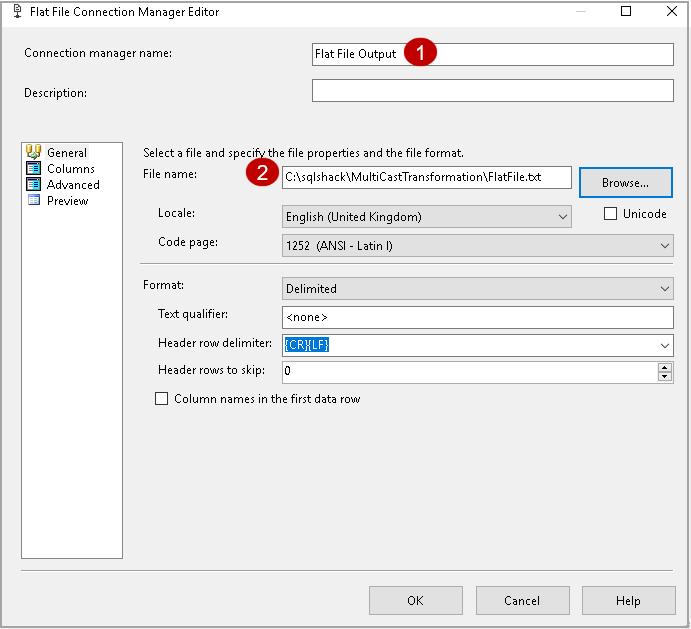Click the Columns page icon

click(x=33, y=169)
